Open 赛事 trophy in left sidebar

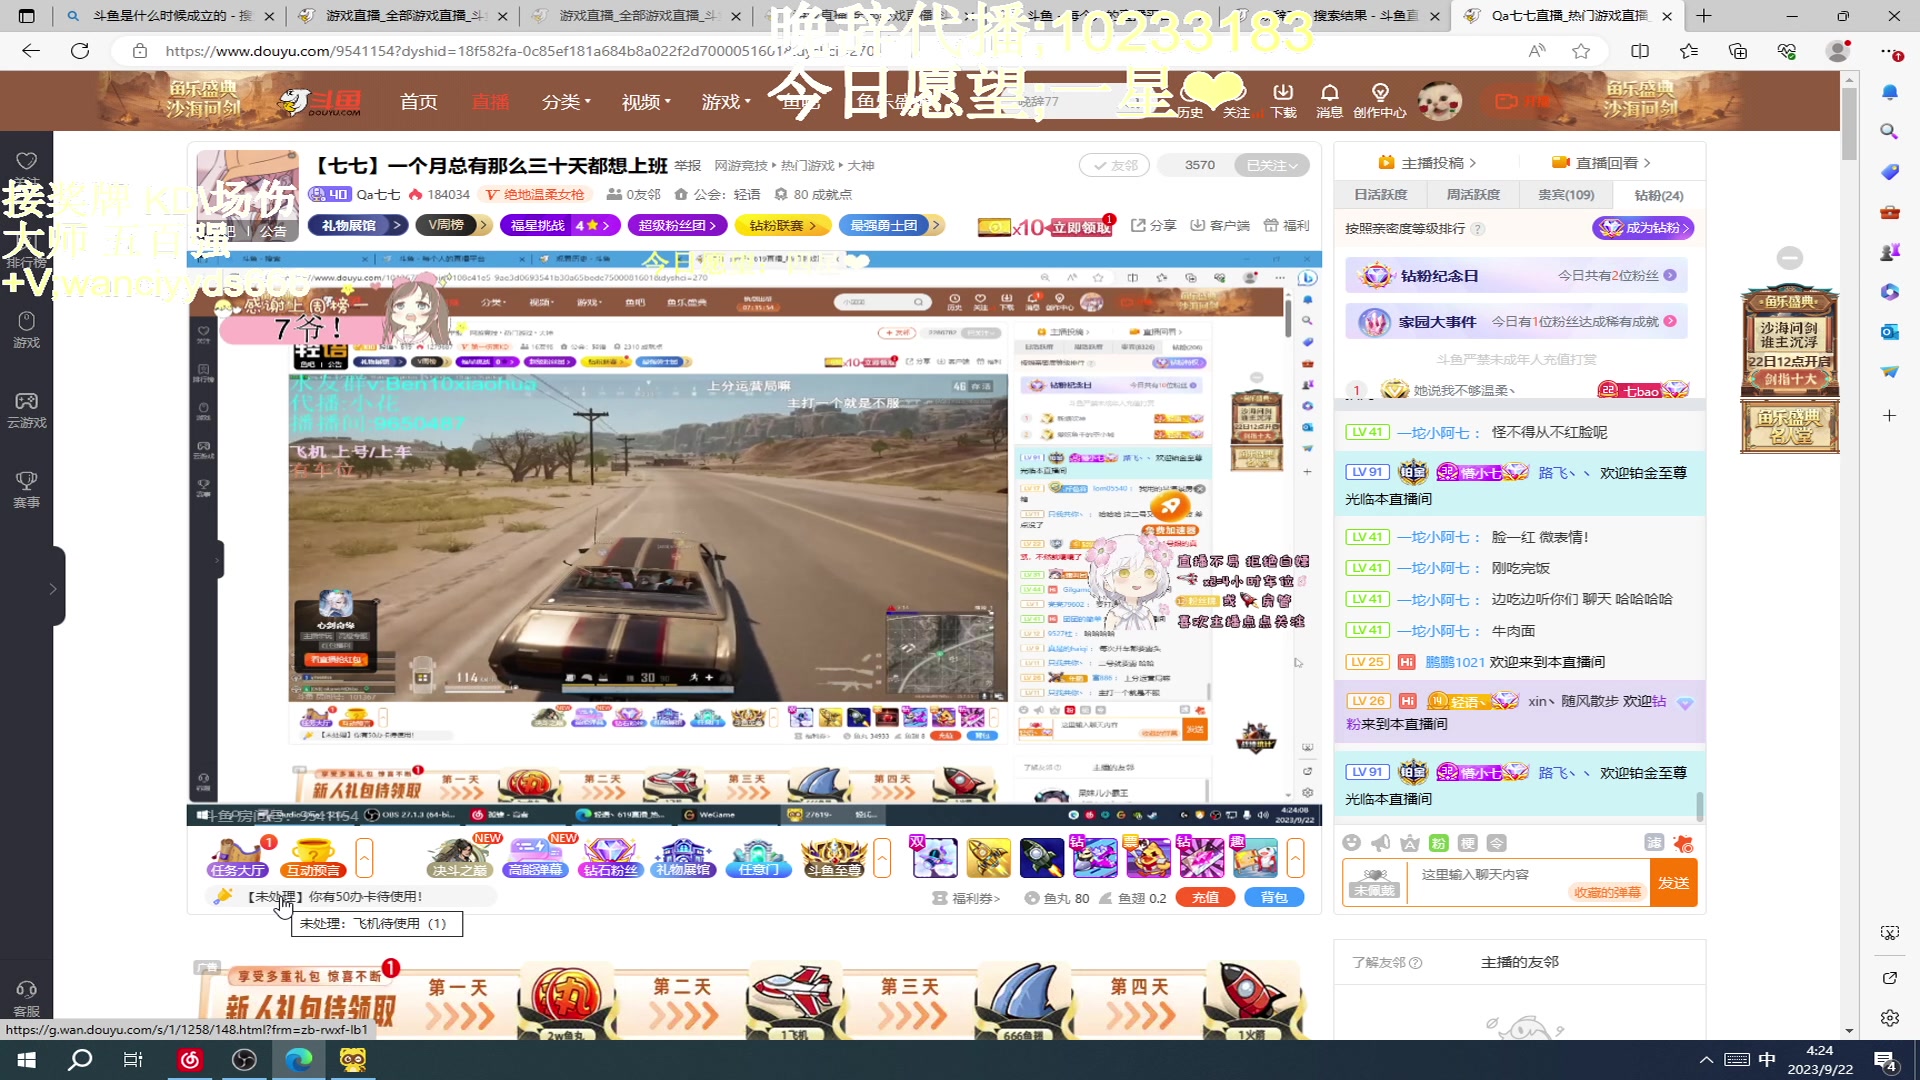tap(27, 490)
